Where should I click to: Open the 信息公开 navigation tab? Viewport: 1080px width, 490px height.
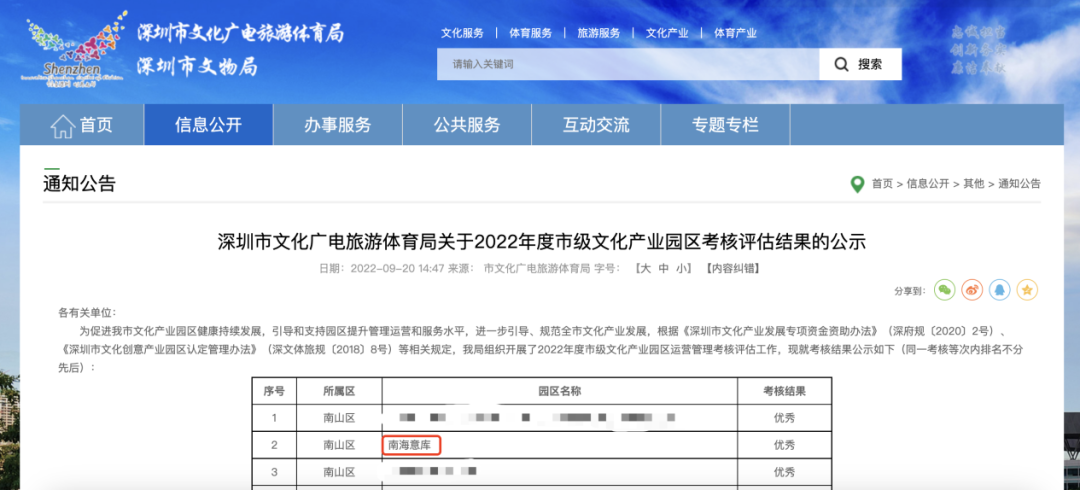(208, 125)
